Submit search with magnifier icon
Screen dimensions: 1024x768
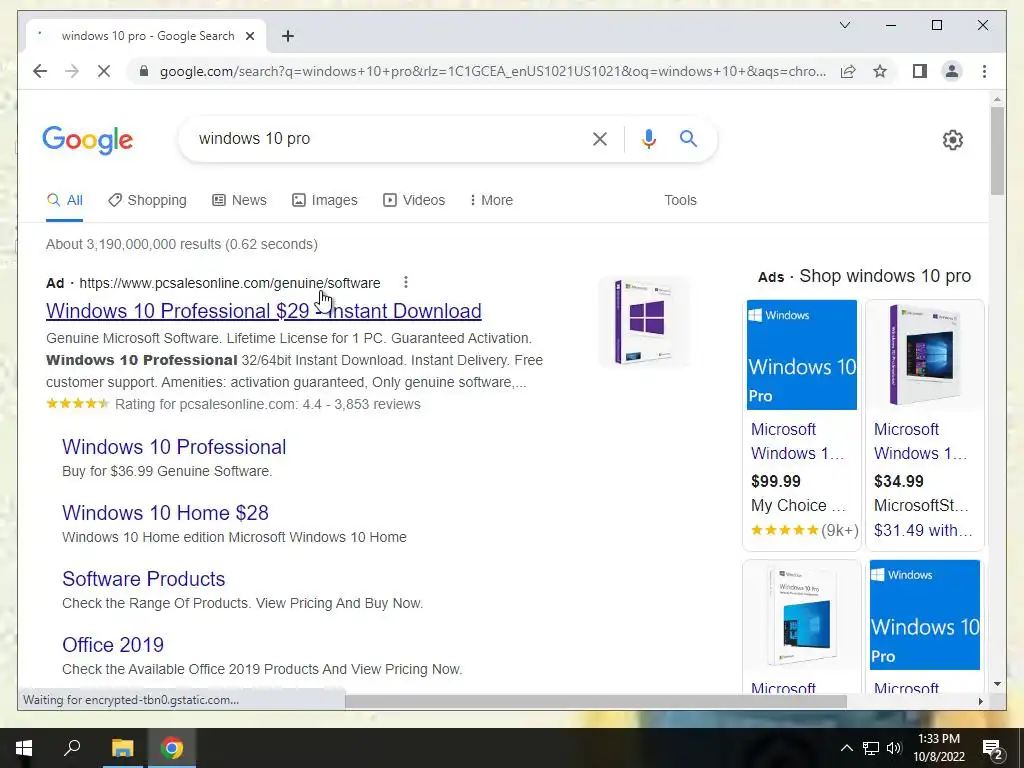tap(688, 138)
